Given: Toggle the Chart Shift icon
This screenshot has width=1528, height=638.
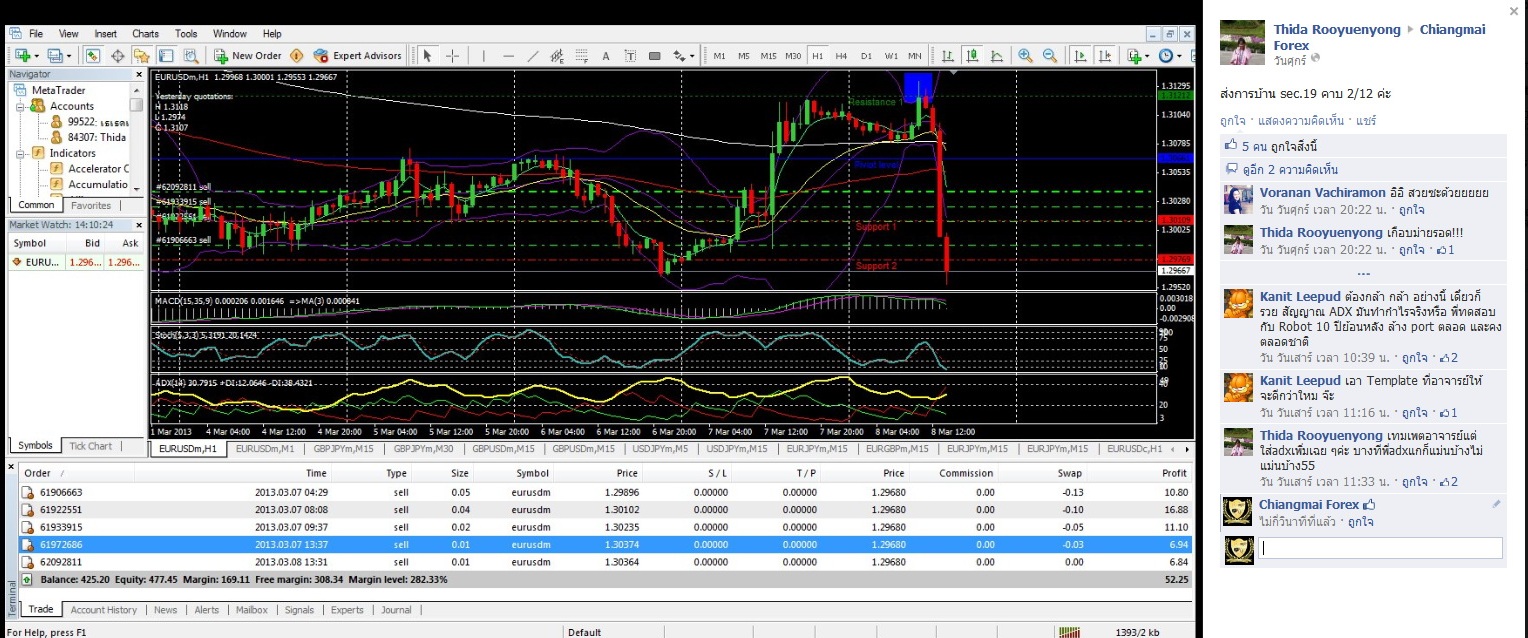Looking at the screenshot, I should pos(1105,56).
